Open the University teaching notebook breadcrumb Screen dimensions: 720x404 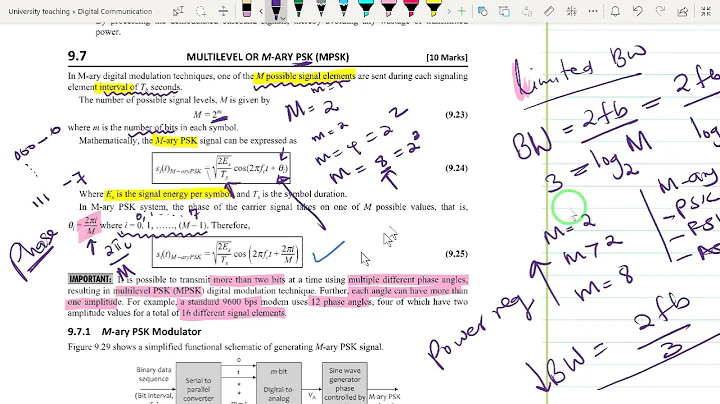[39, 11]
